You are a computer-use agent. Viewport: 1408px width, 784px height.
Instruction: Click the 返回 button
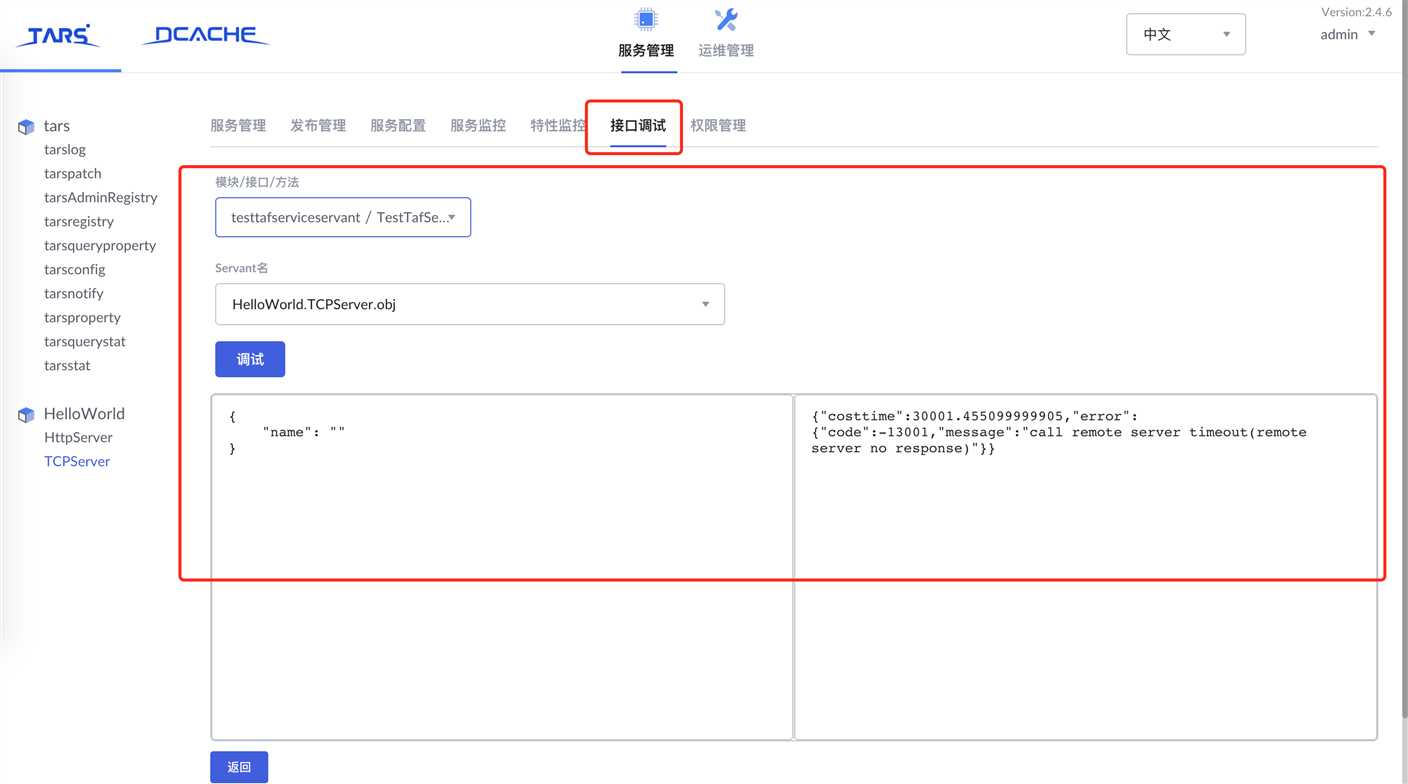pyautogui.click(x=239, y=767)
